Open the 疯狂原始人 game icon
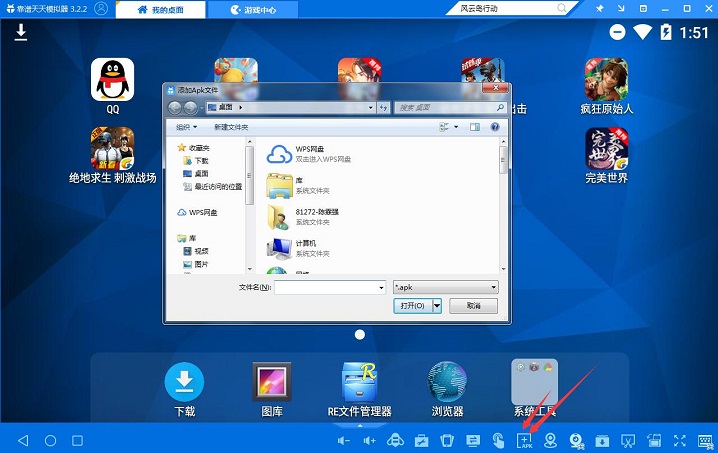Image resolution: width=718 pixels, height=453 pixels. (x=606, y=79)
